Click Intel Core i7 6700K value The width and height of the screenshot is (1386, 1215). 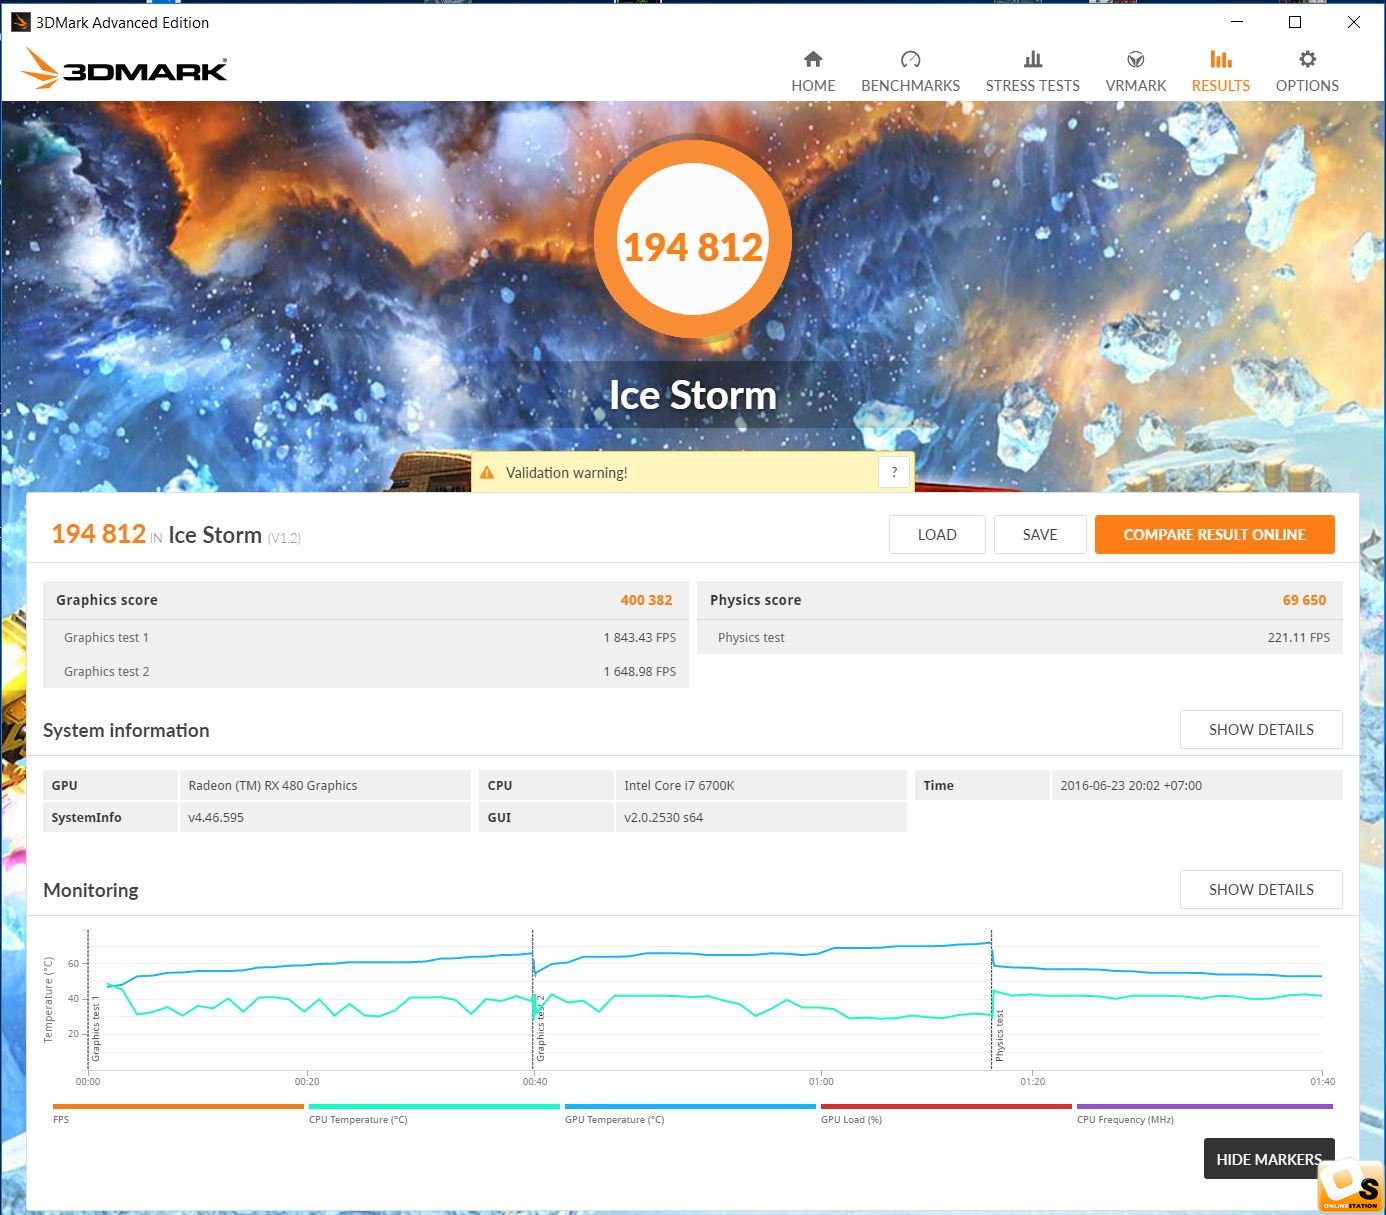679,785
